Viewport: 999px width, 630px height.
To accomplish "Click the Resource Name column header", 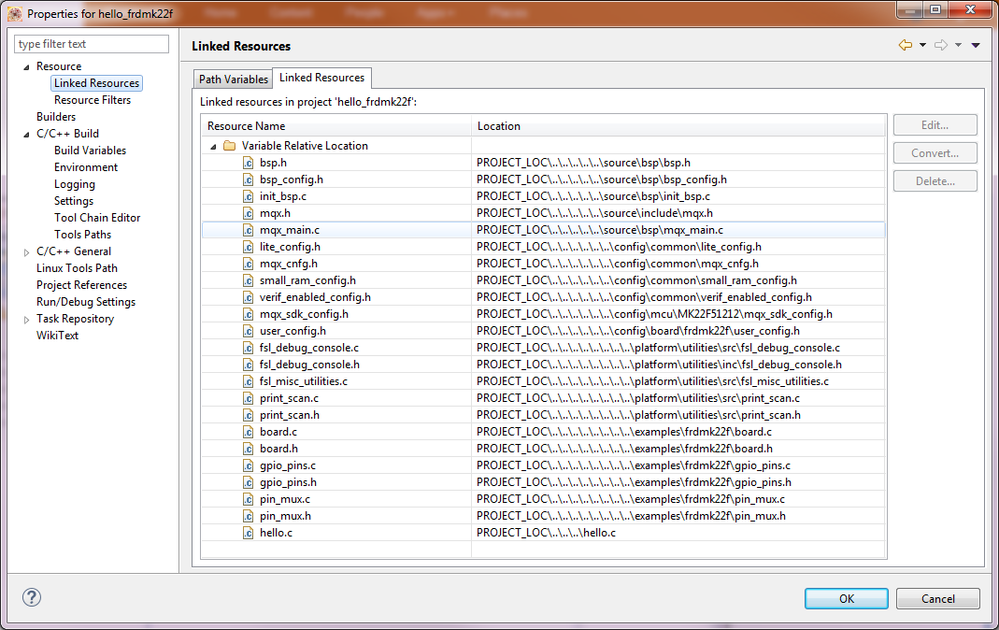I will [336, 126].
